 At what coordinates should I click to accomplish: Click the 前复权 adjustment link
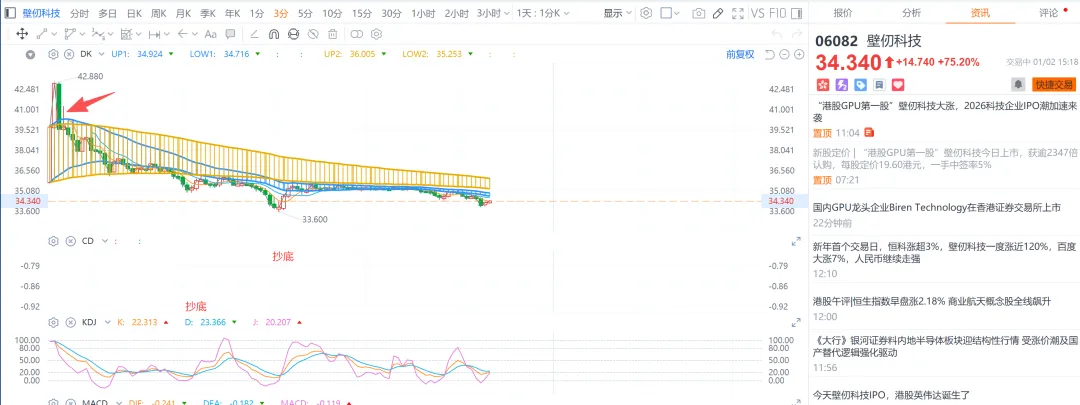click(740, 54)
